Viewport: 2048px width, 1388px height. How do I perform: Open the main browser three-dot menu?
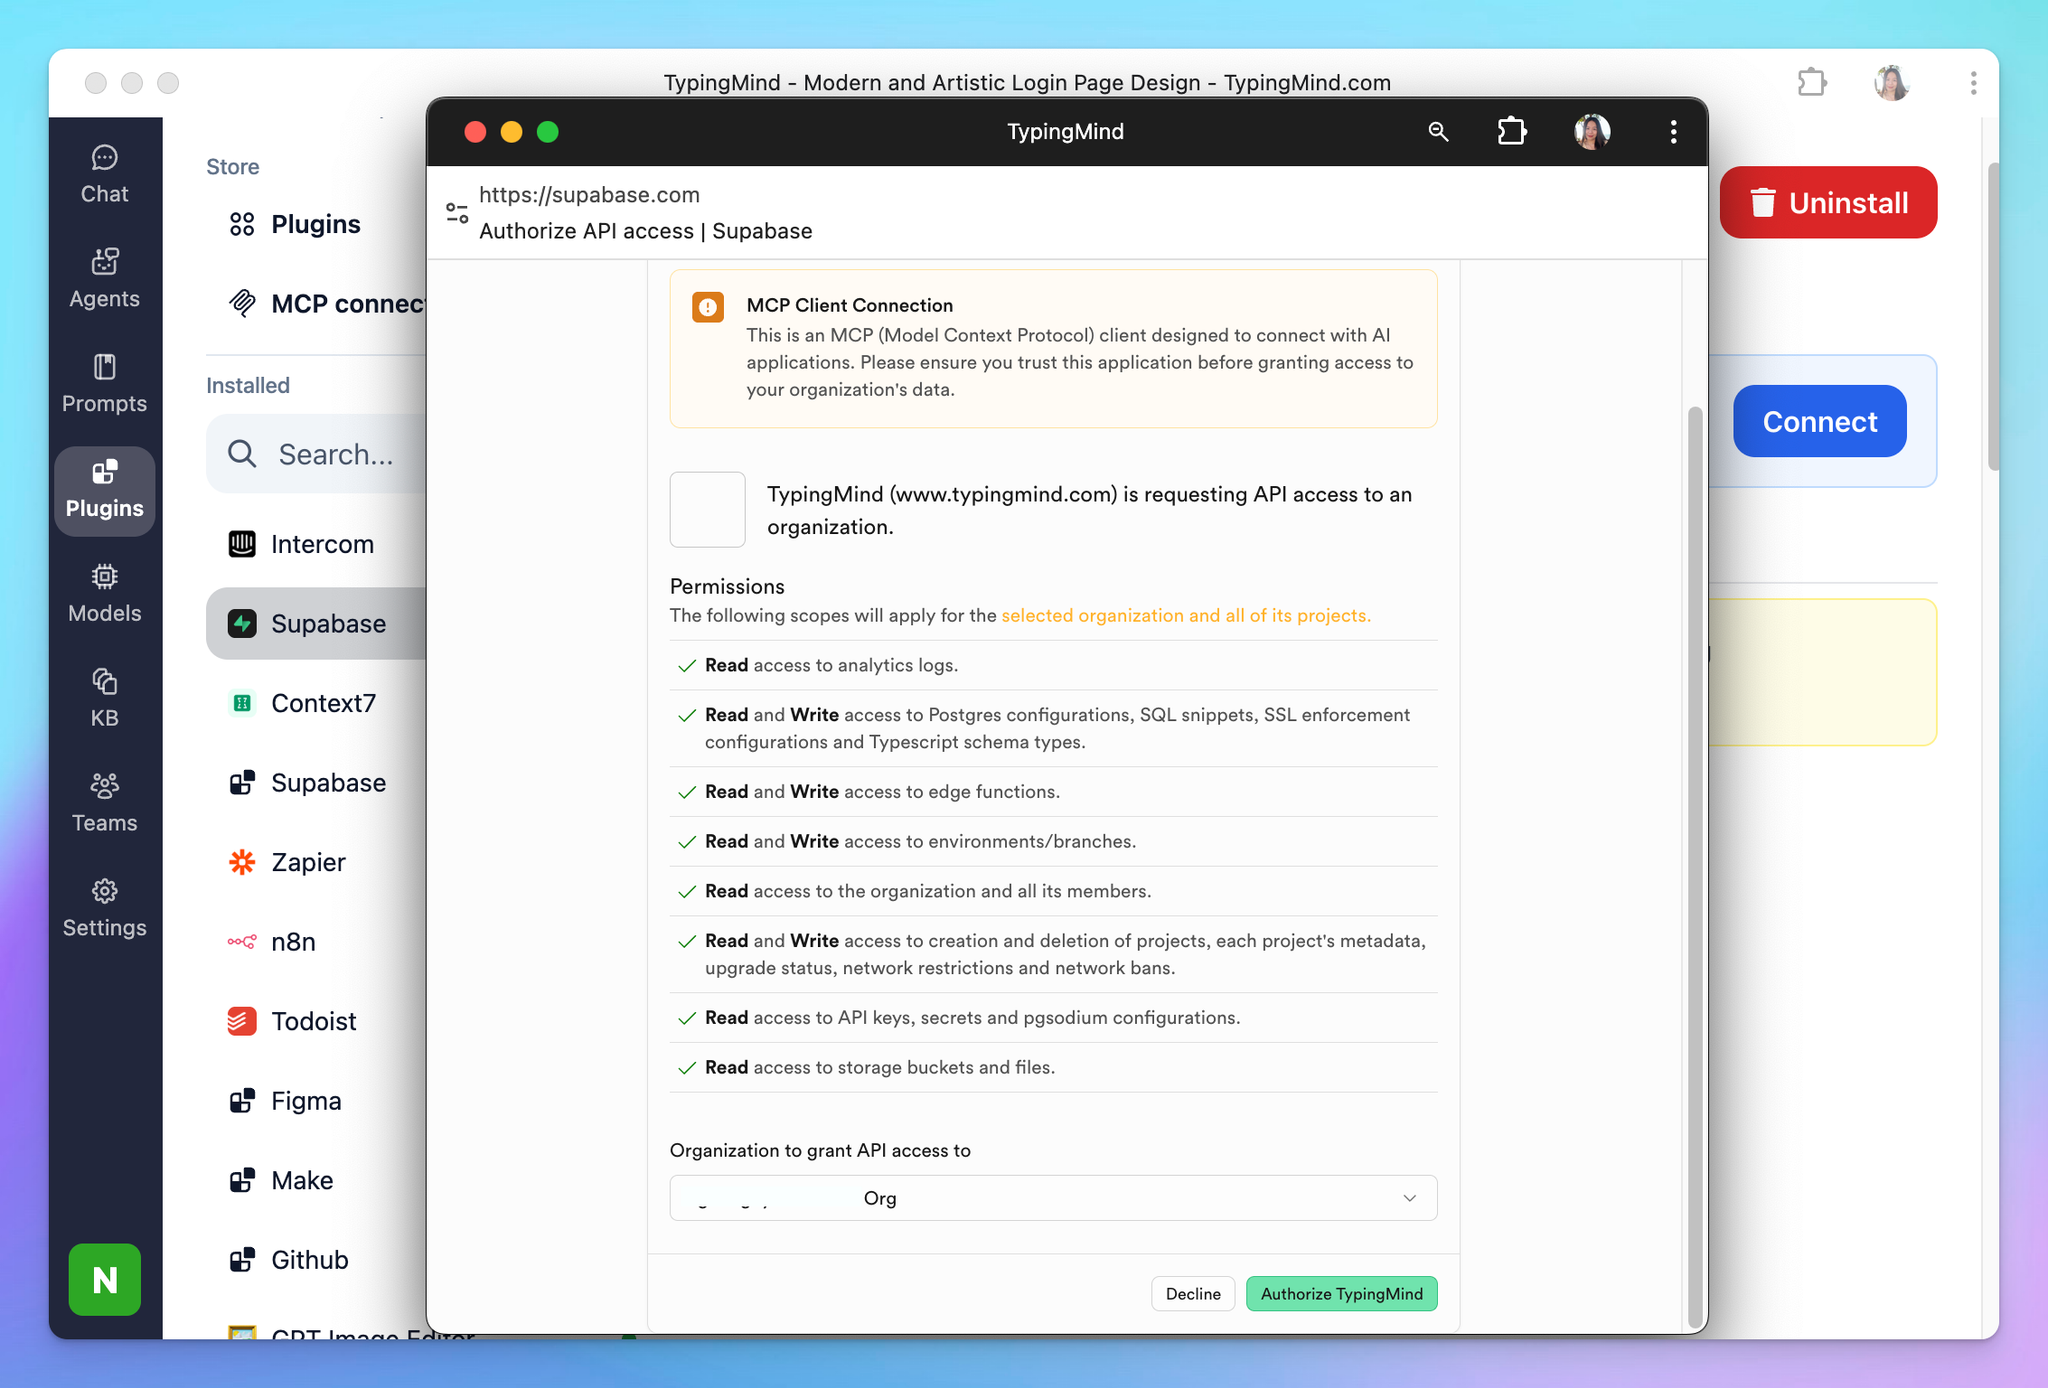coord(1973,83)
